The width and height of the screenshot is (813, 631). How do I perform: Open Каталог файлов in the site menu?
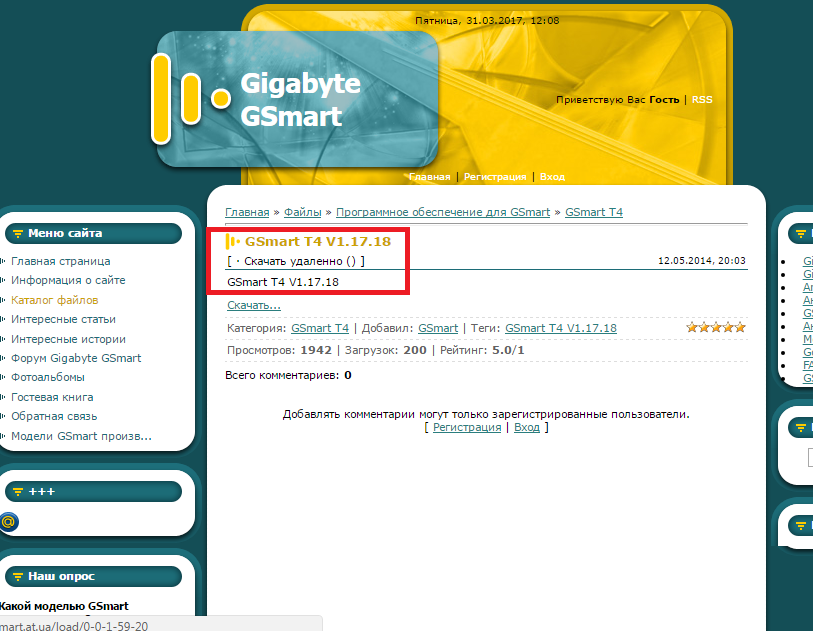pos(54,300)
